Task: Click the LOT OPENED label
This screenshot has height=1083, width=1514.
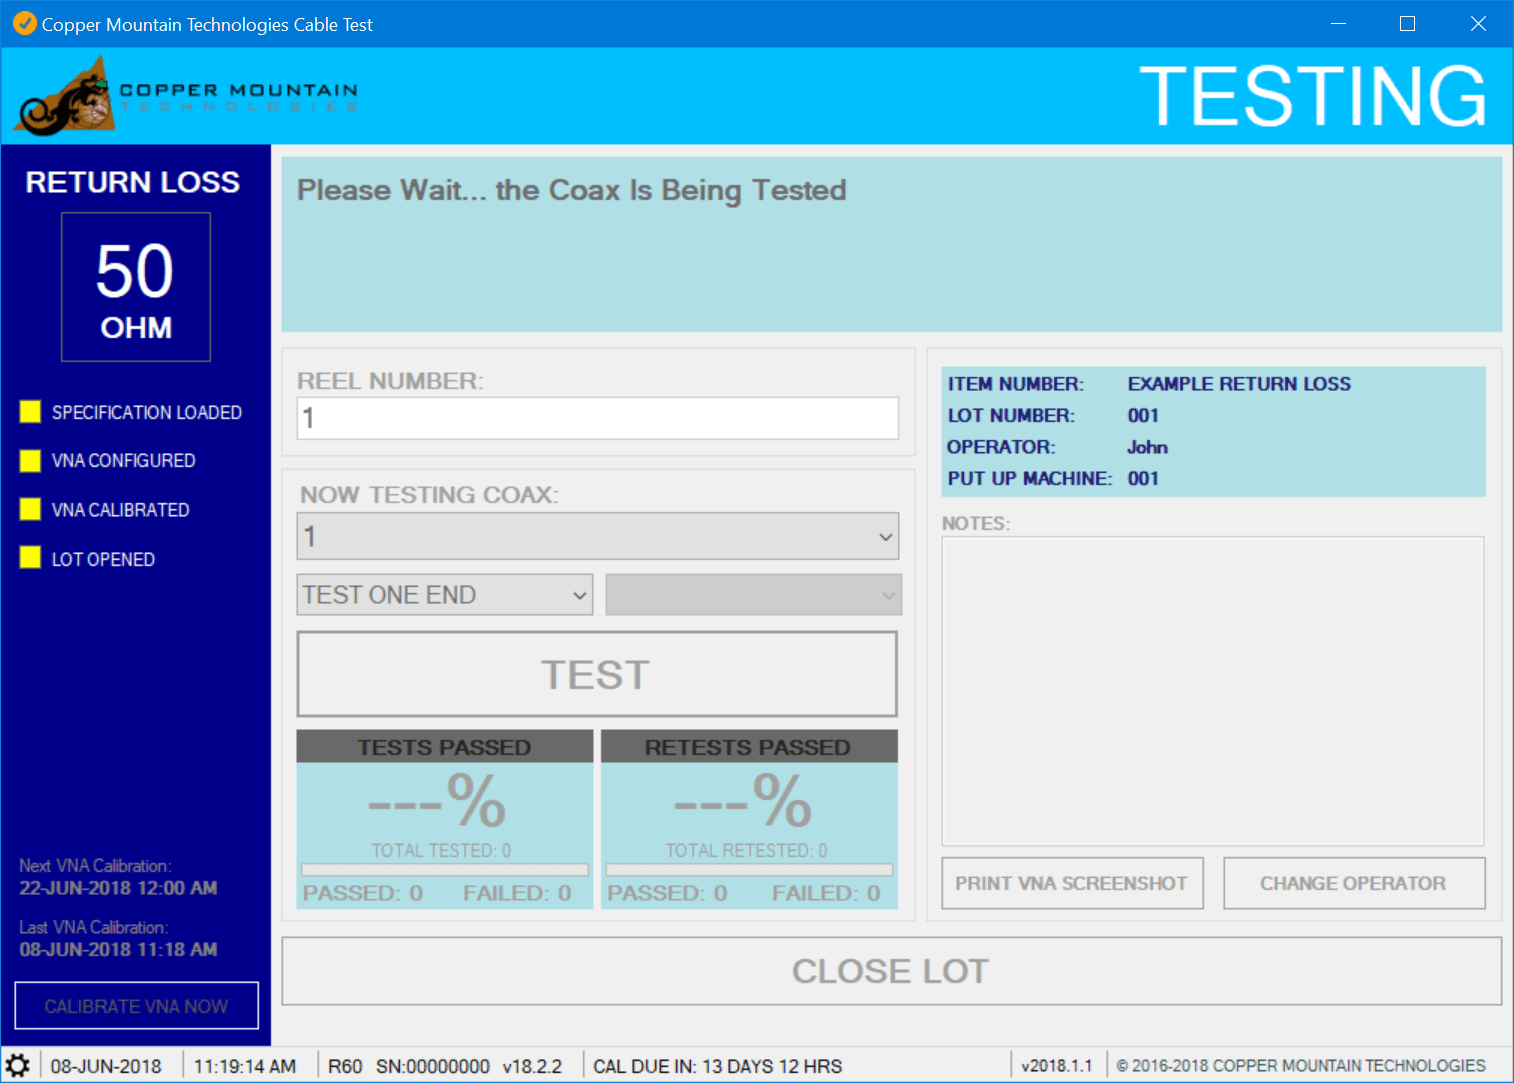Action: [x=104, y=559]
